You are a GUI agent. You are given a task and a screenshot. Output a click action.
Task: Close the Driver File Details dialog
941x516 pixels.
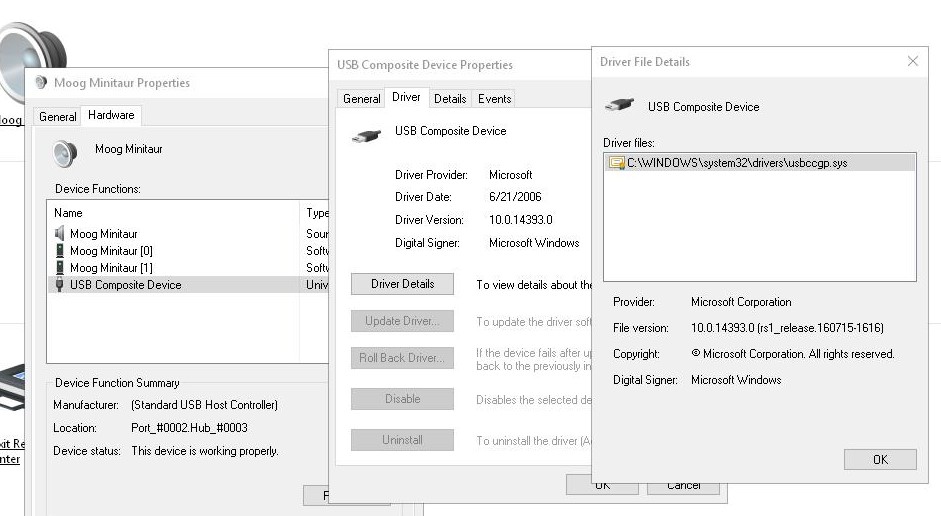coord(912,62)
